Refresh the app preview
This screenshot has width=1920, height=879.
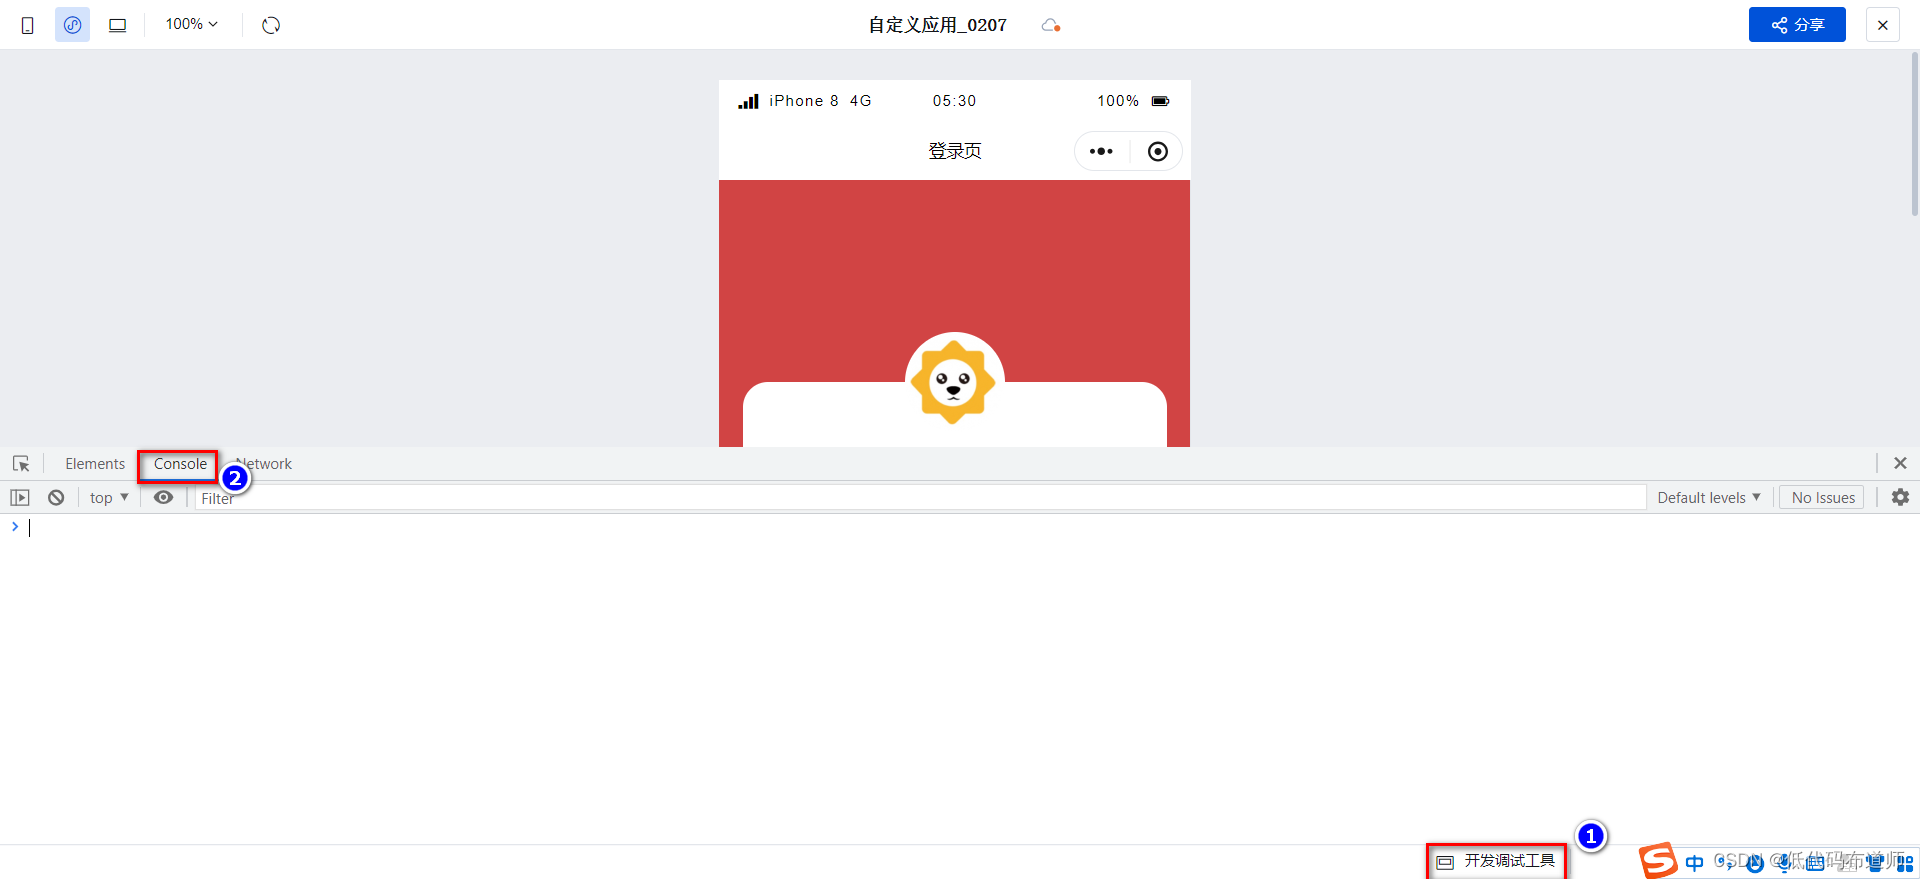click(x=271, y=25)
